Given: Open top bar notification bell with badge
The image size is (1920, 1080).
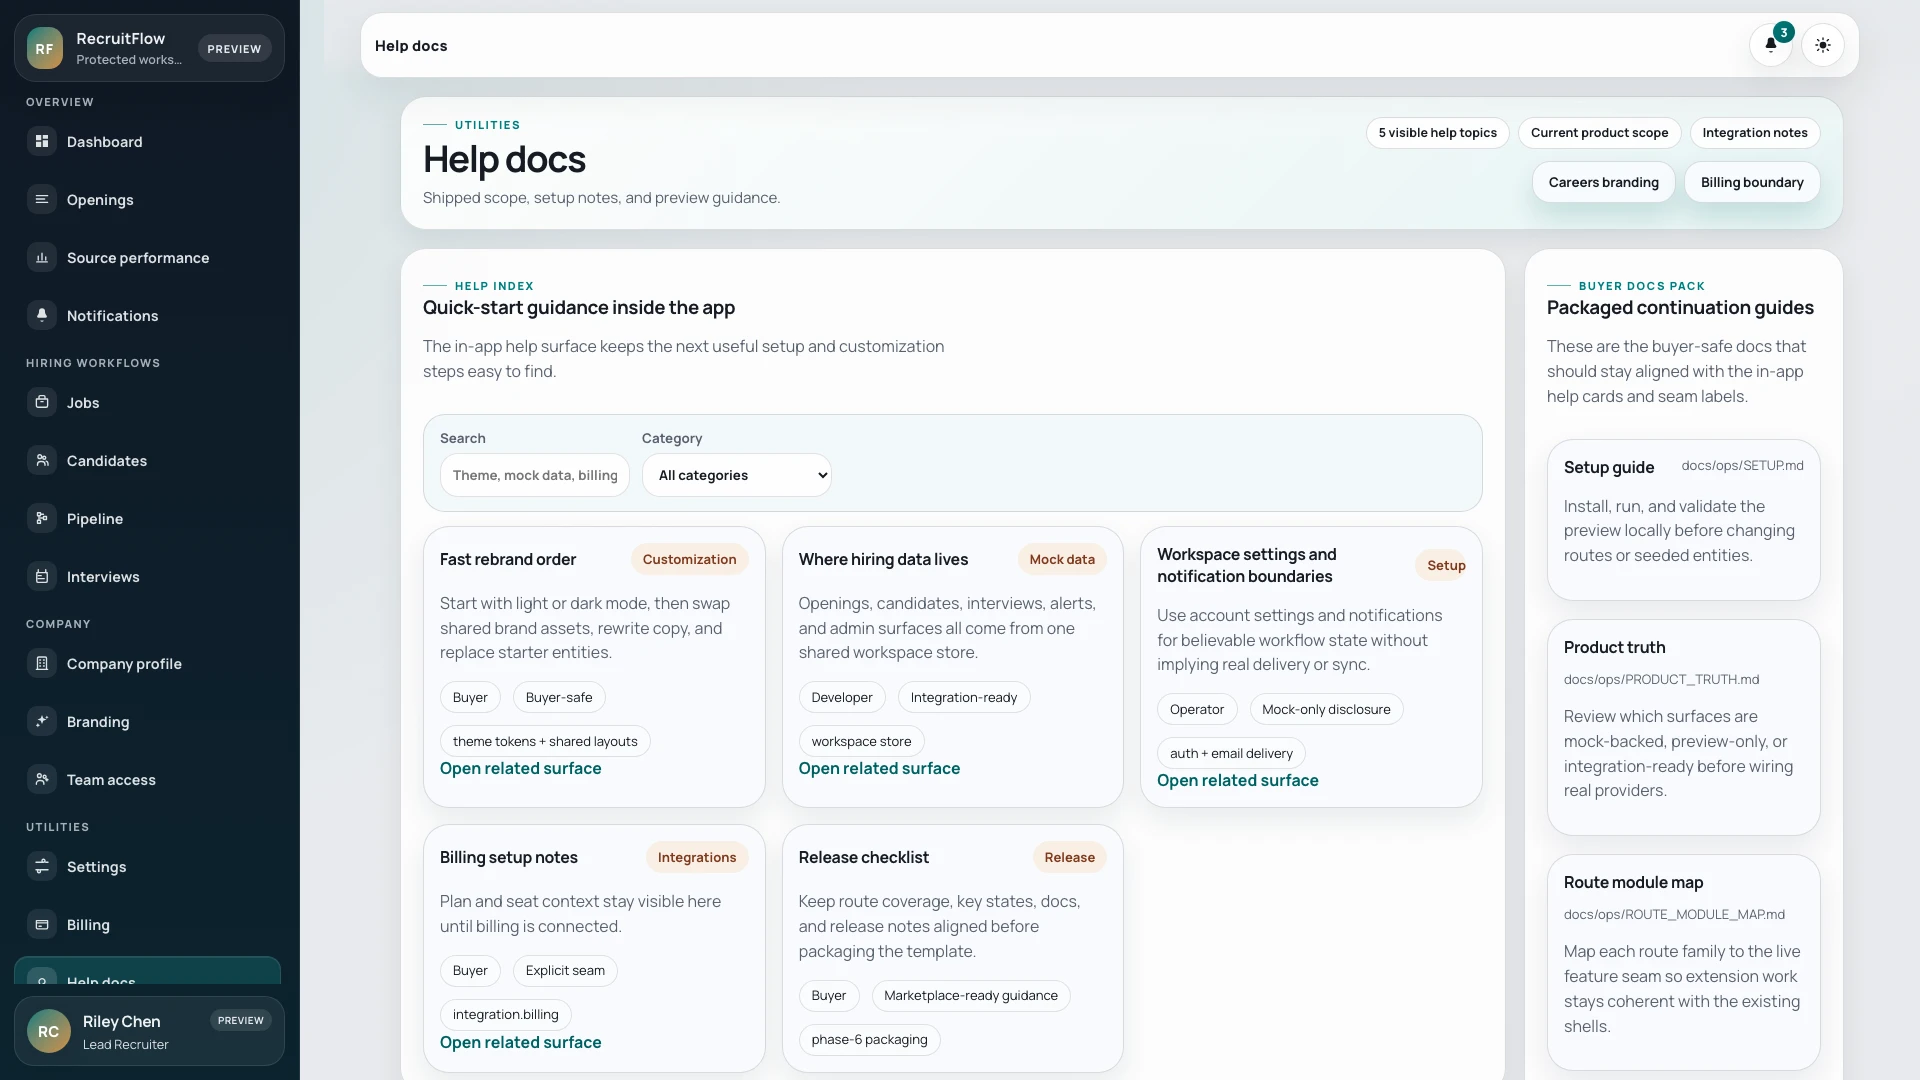Looking at the screenshot, I should [x=1771, y=45].
